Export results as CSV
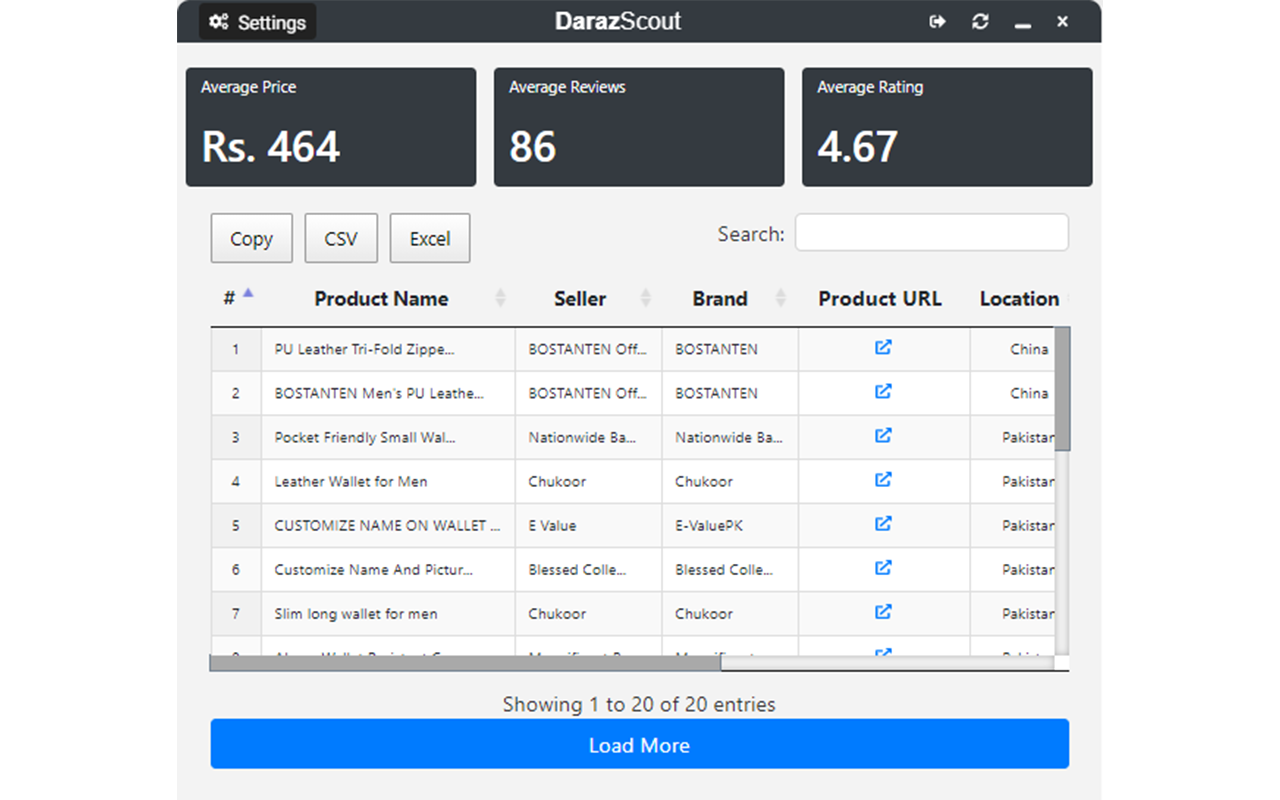 tap(341, 239)
